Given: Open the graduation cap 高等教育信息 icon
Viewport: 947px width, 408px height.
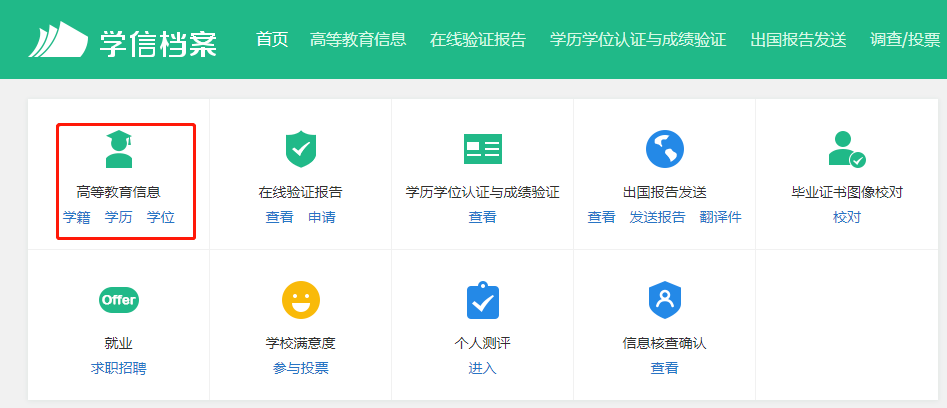Looking at the screenshot, I should (x=119, y=150).
